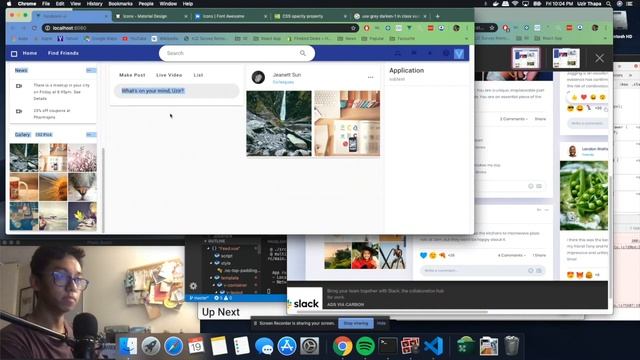Open the VS Code settings gear

(x=193, y=286)
